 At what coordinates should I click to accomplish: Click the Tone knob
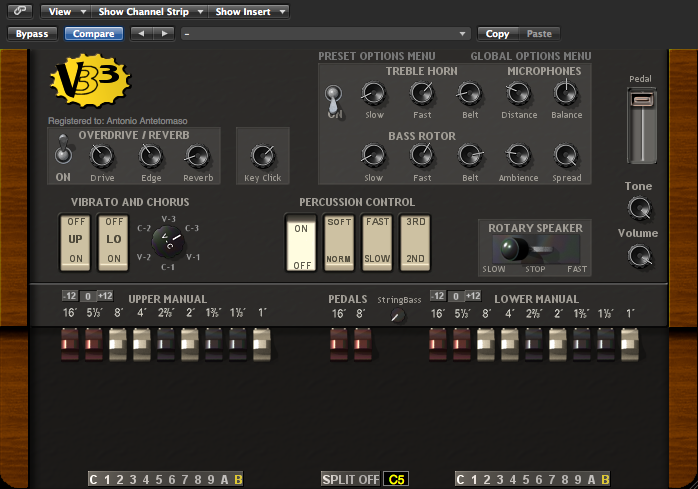click(638, 209)
